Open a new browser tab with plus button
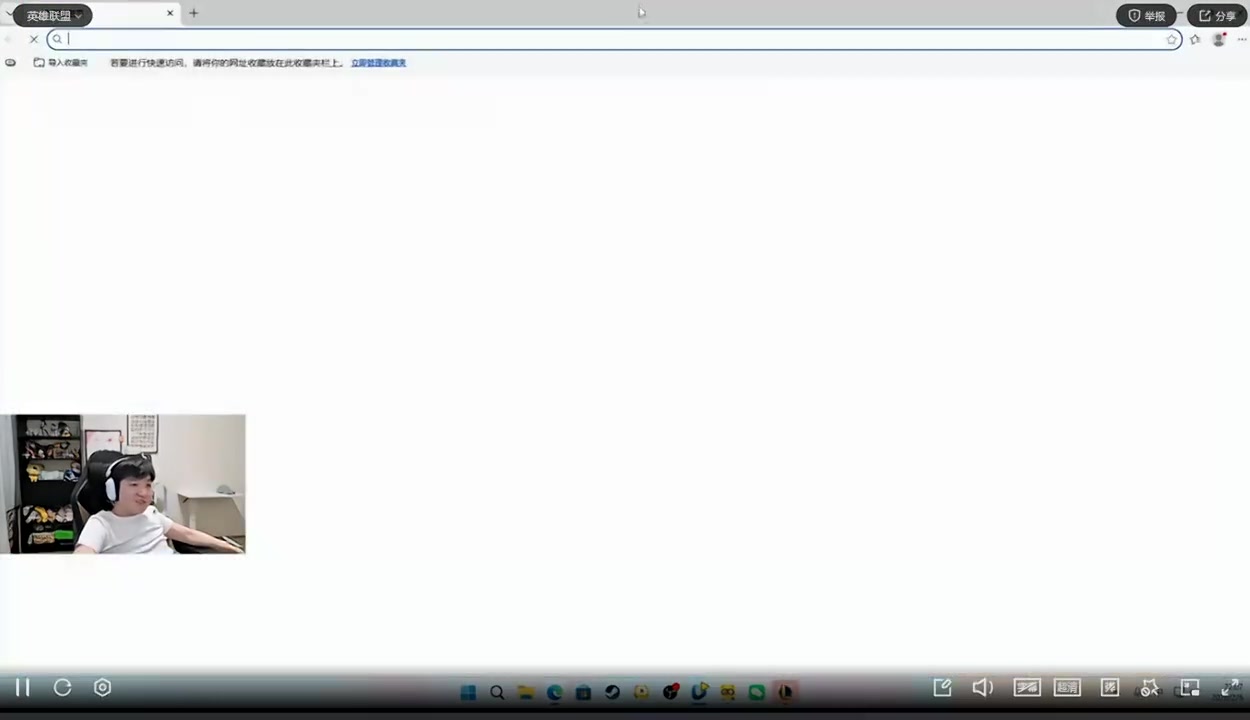This screenshot has height=720, width=1250. pyautogui.click(x=194, y=13)
